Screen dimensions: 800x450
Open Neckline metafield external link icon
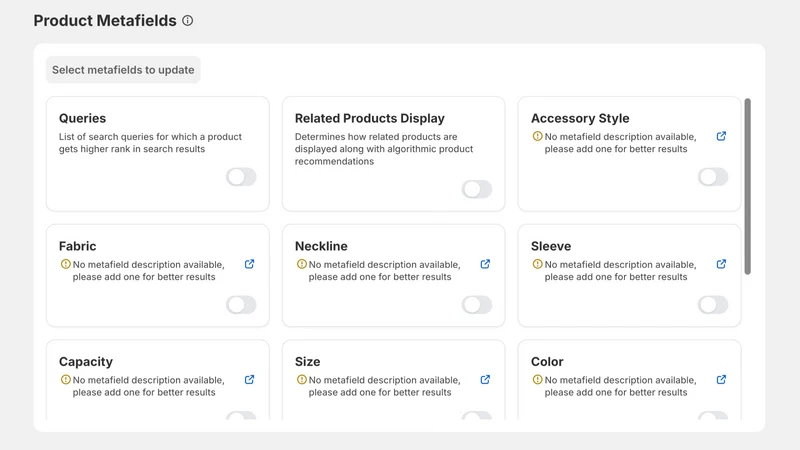point(485,264)
